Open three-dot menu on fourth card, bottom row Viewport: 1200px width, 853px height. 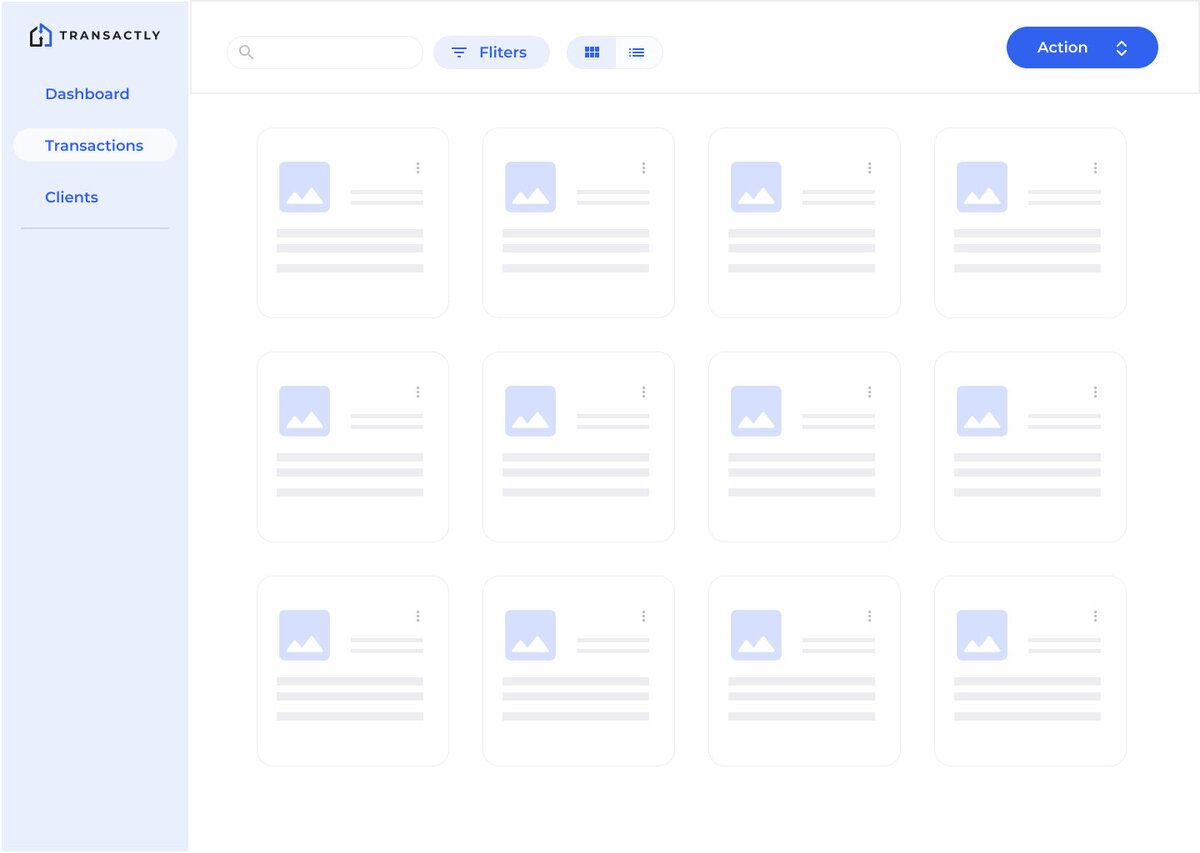click(x=1096, y=616)
